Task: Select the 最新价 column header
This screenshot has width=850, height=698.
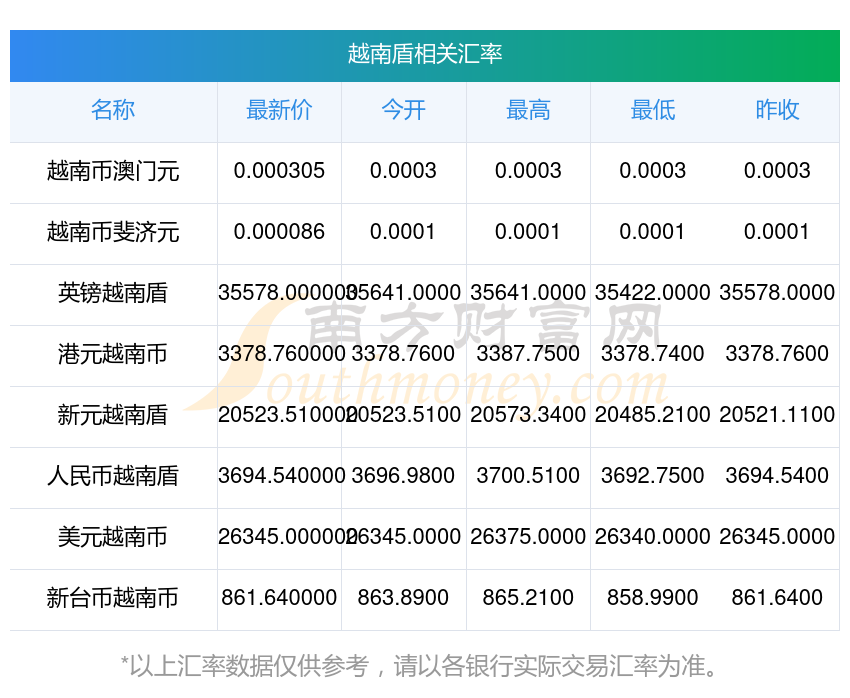Action: point(279,110)
